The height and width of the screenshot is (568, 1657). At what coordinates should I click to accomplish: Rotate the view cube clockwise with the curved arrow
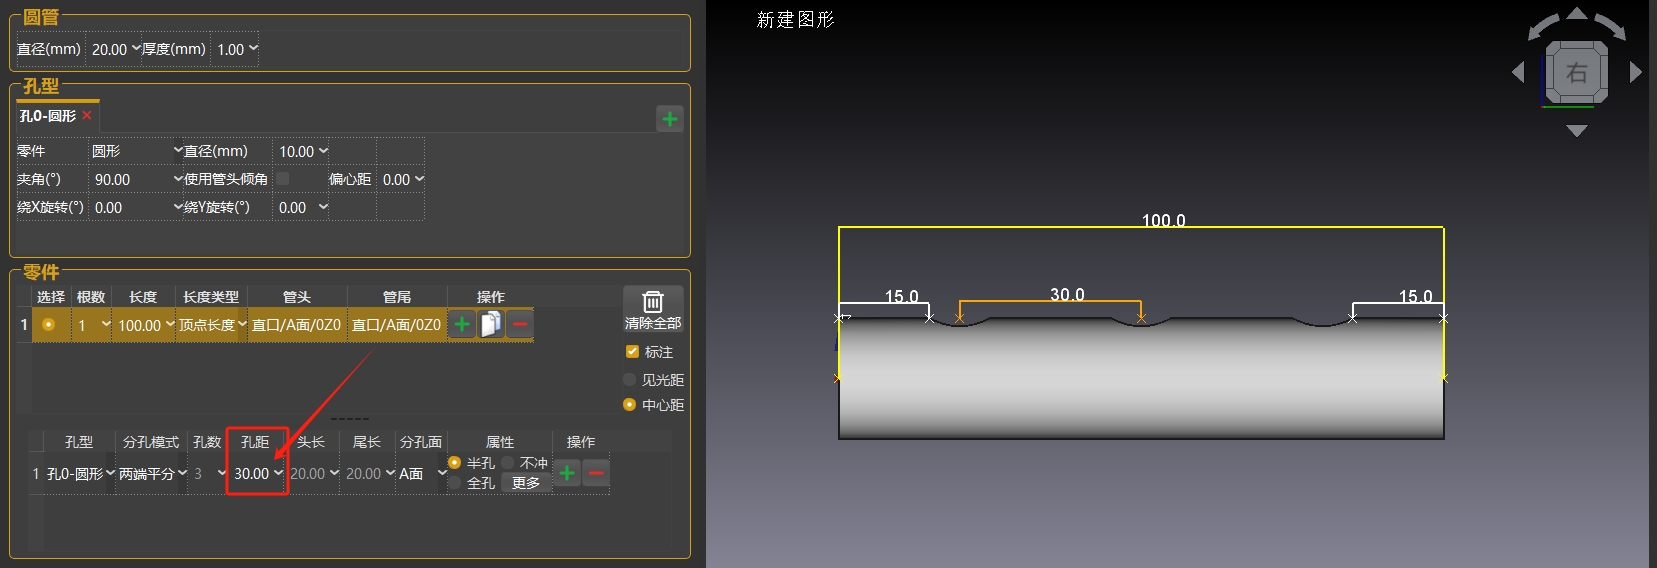(x=1609, y=26)
